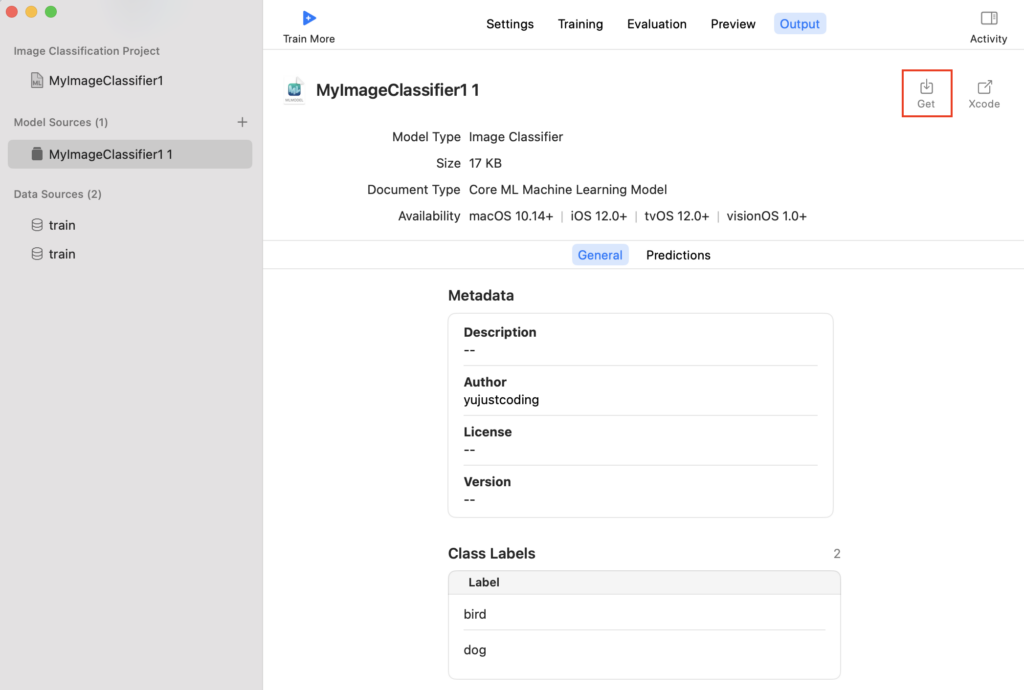The image size is (1024, 690).
Task: Open model in Xcode icon
Action: point(984,87)
